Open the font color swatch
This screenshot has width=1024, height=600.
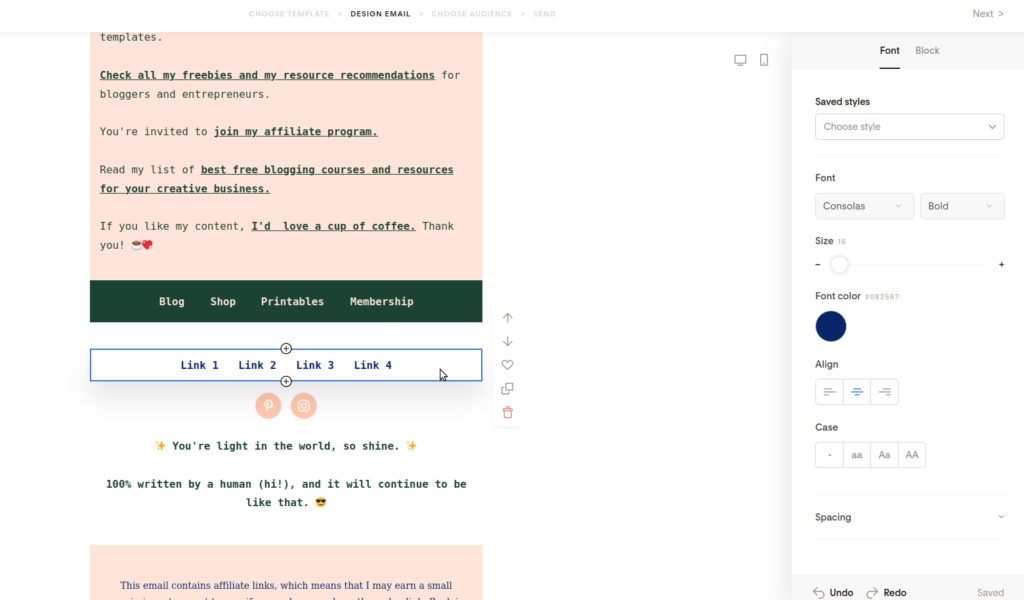pyautogui.click(x=831, y=326)
